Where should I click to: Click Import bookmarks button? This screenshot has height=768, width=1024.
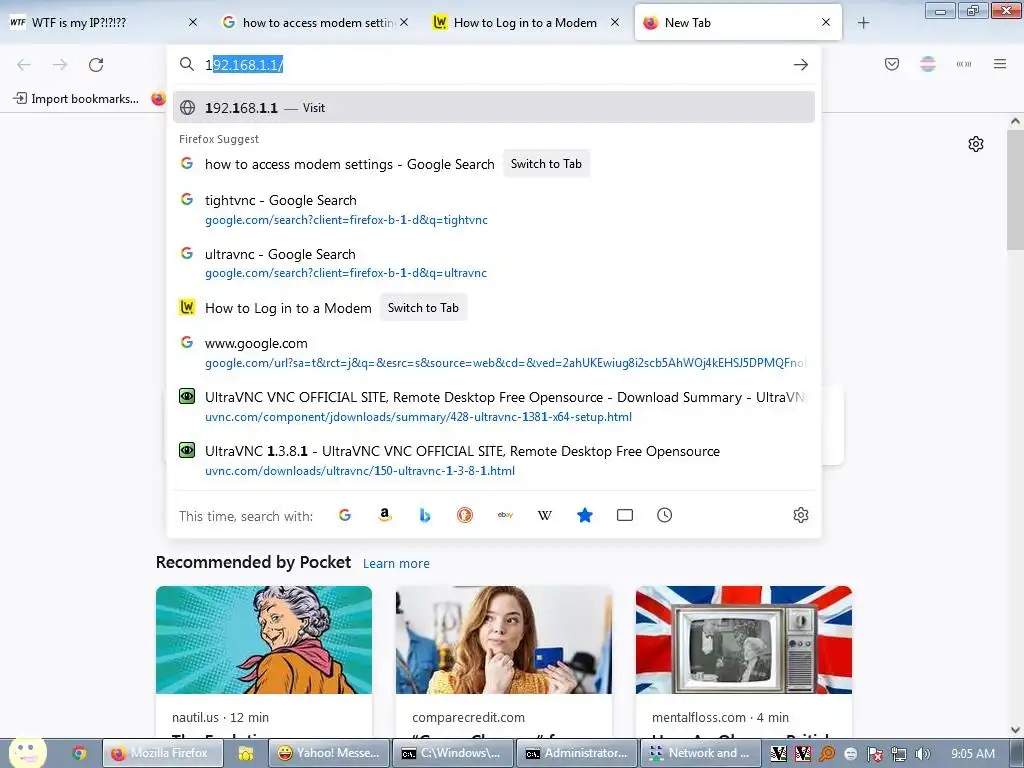[76, 99]
